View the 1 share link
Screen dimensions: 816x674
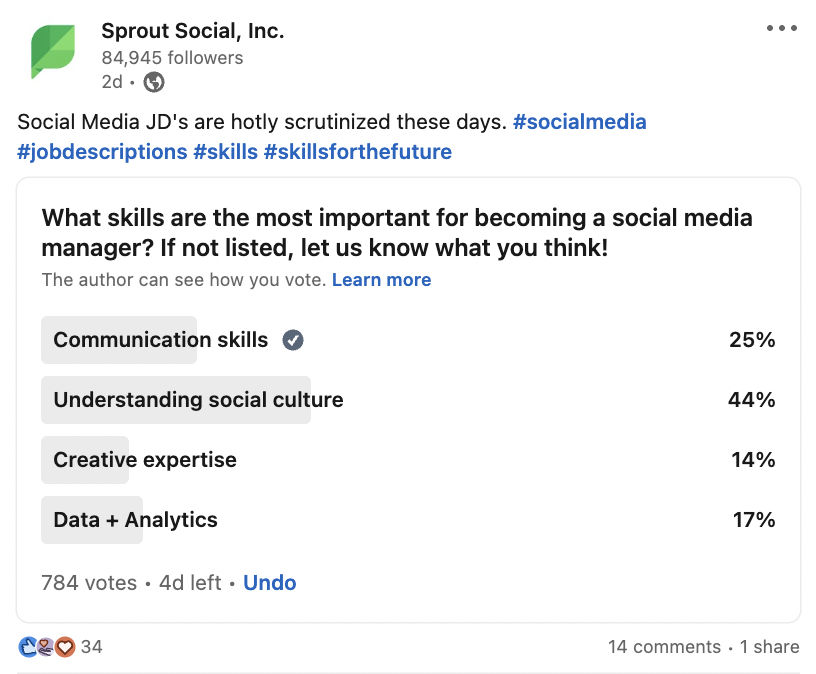(769, 647)
